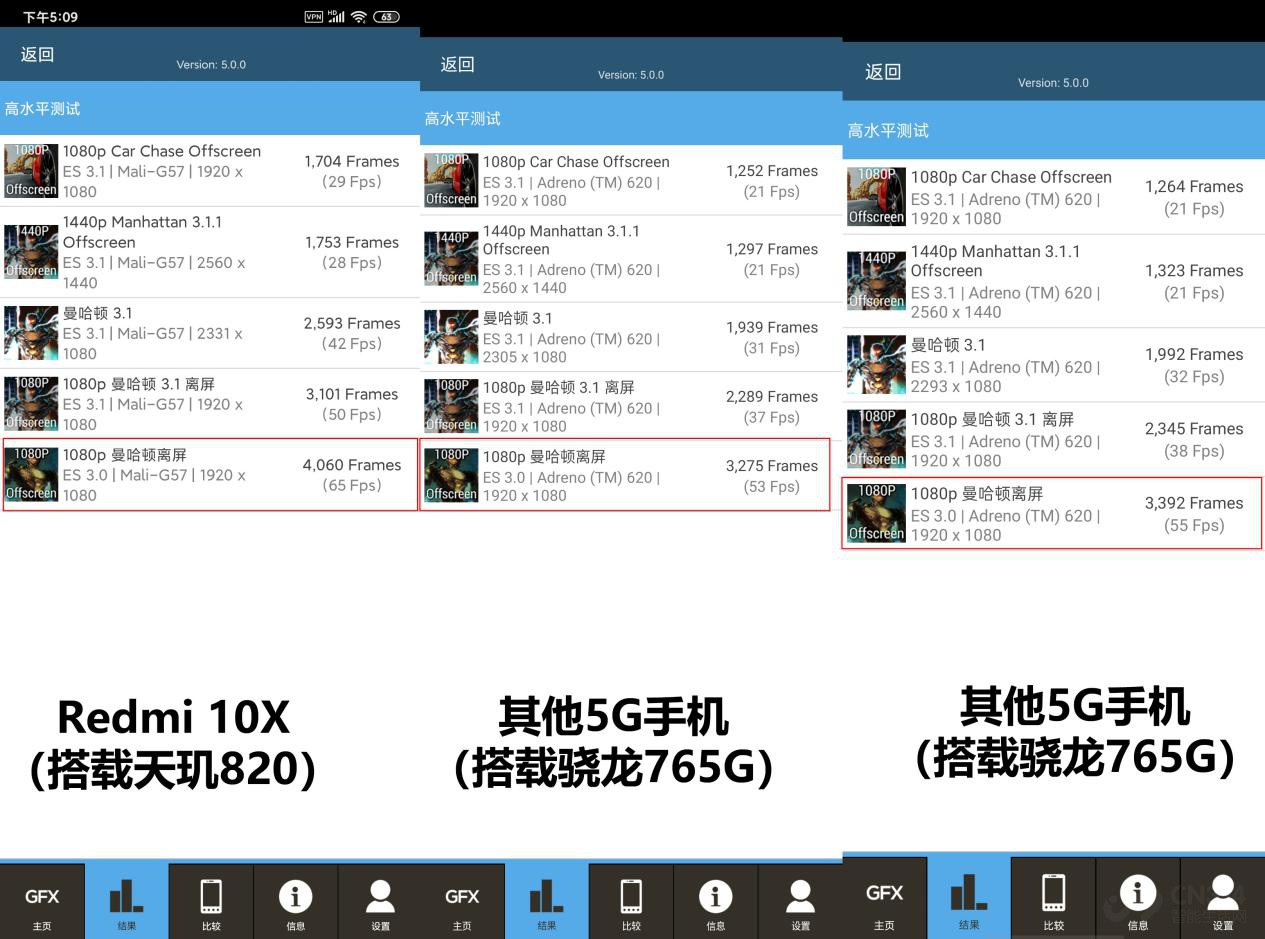Select 结果 tab in the 3,392 Frames screen
The height and width of the screenshot is (939, 1265).
pyautogui.click(x=969, y=898)
